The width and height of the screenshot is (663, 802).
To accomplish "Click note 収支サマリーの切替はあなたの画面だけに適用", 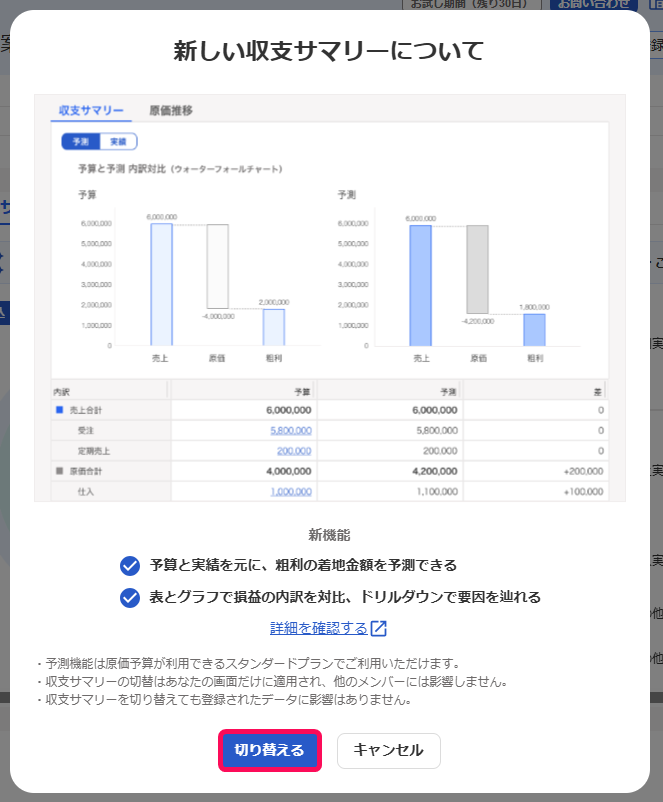I will 272,681.
